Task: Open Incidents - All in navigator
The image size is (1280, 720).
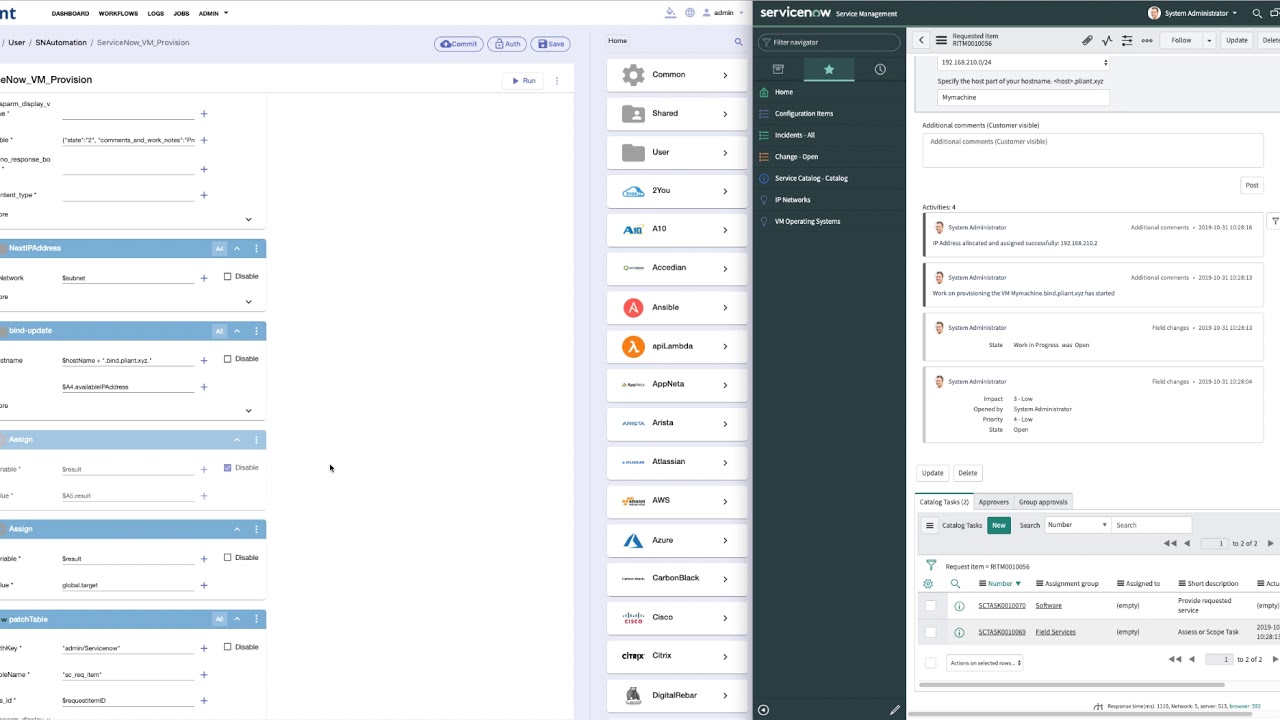Action: click(794, 135)
